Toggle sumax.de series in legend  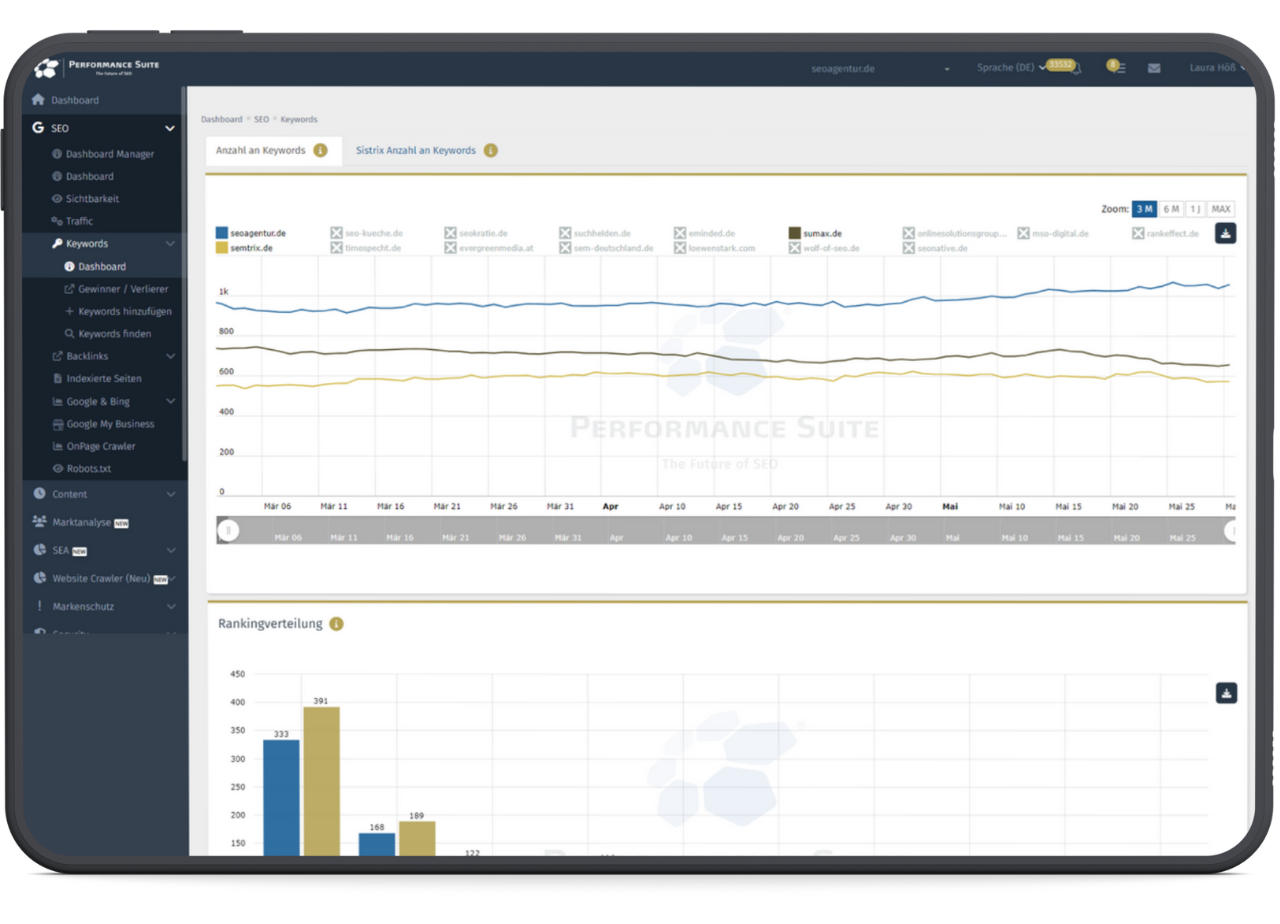pos(815,233)
